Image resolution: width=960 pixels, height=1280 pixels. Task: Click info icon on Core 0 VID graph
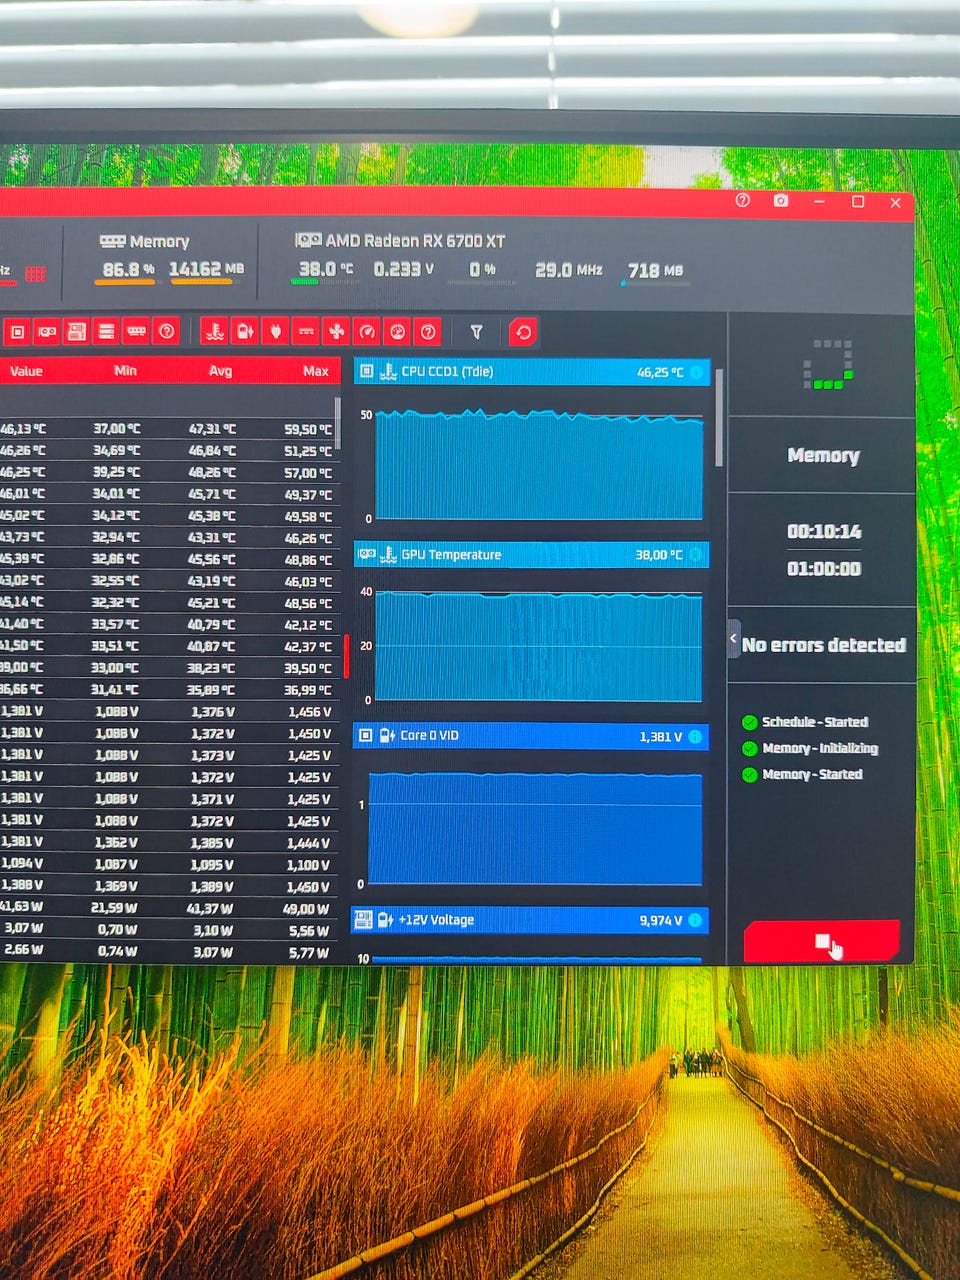(695, 736)
